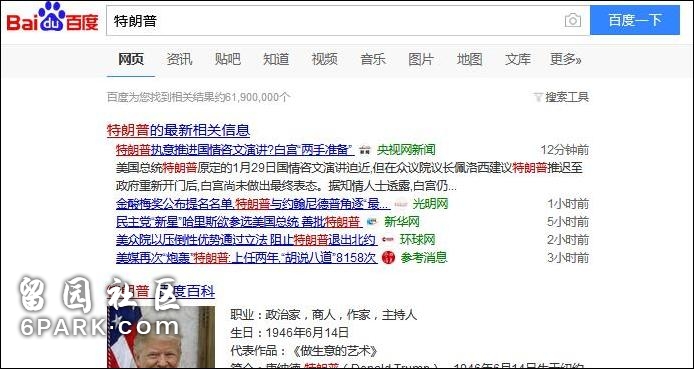The width and height of the screenshot is (694, 369).
Task: Open the 视频 tab
Action: pyautogui.click(x=324, y=59)
